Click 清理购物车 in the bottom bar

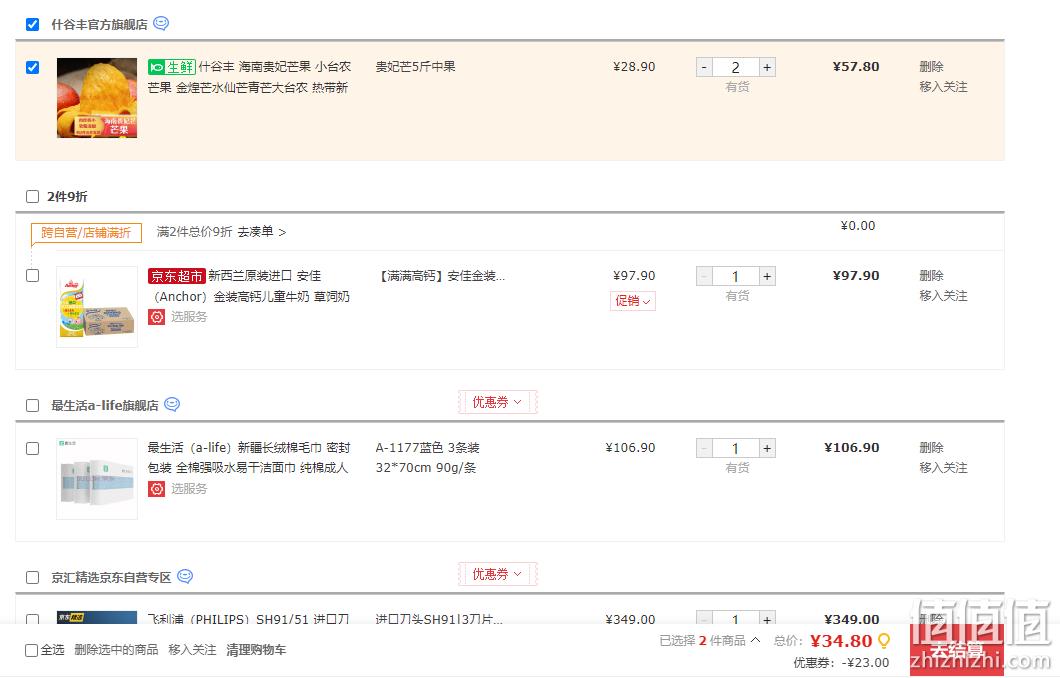[x=256, y=650]
